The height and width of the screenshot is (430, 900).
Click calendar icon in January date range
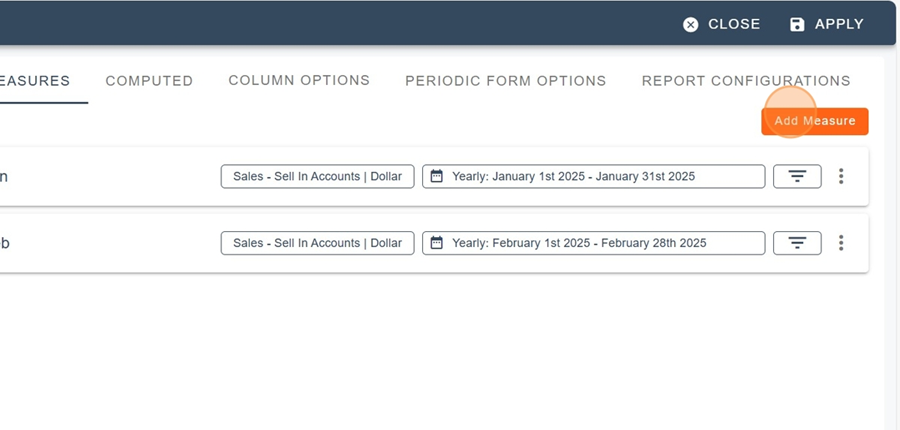pos(437,176)
